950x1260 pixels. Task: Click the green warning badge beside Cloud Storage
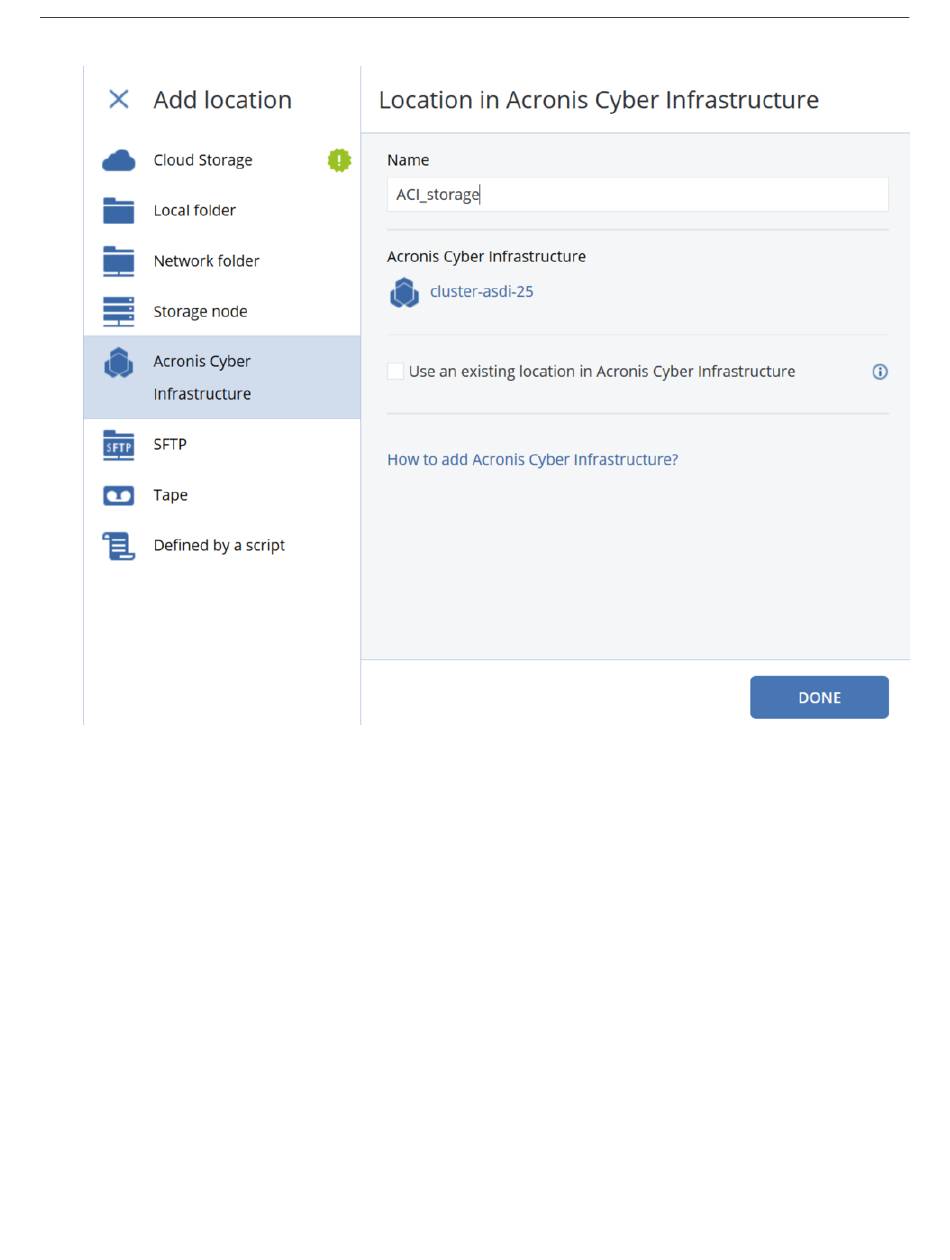(x=339, y=160)
